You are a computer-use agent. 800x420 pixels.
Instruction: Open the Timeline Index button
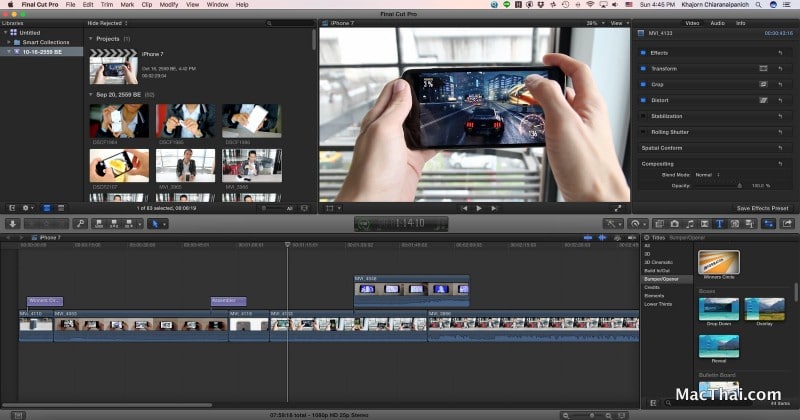pos(18,415)
